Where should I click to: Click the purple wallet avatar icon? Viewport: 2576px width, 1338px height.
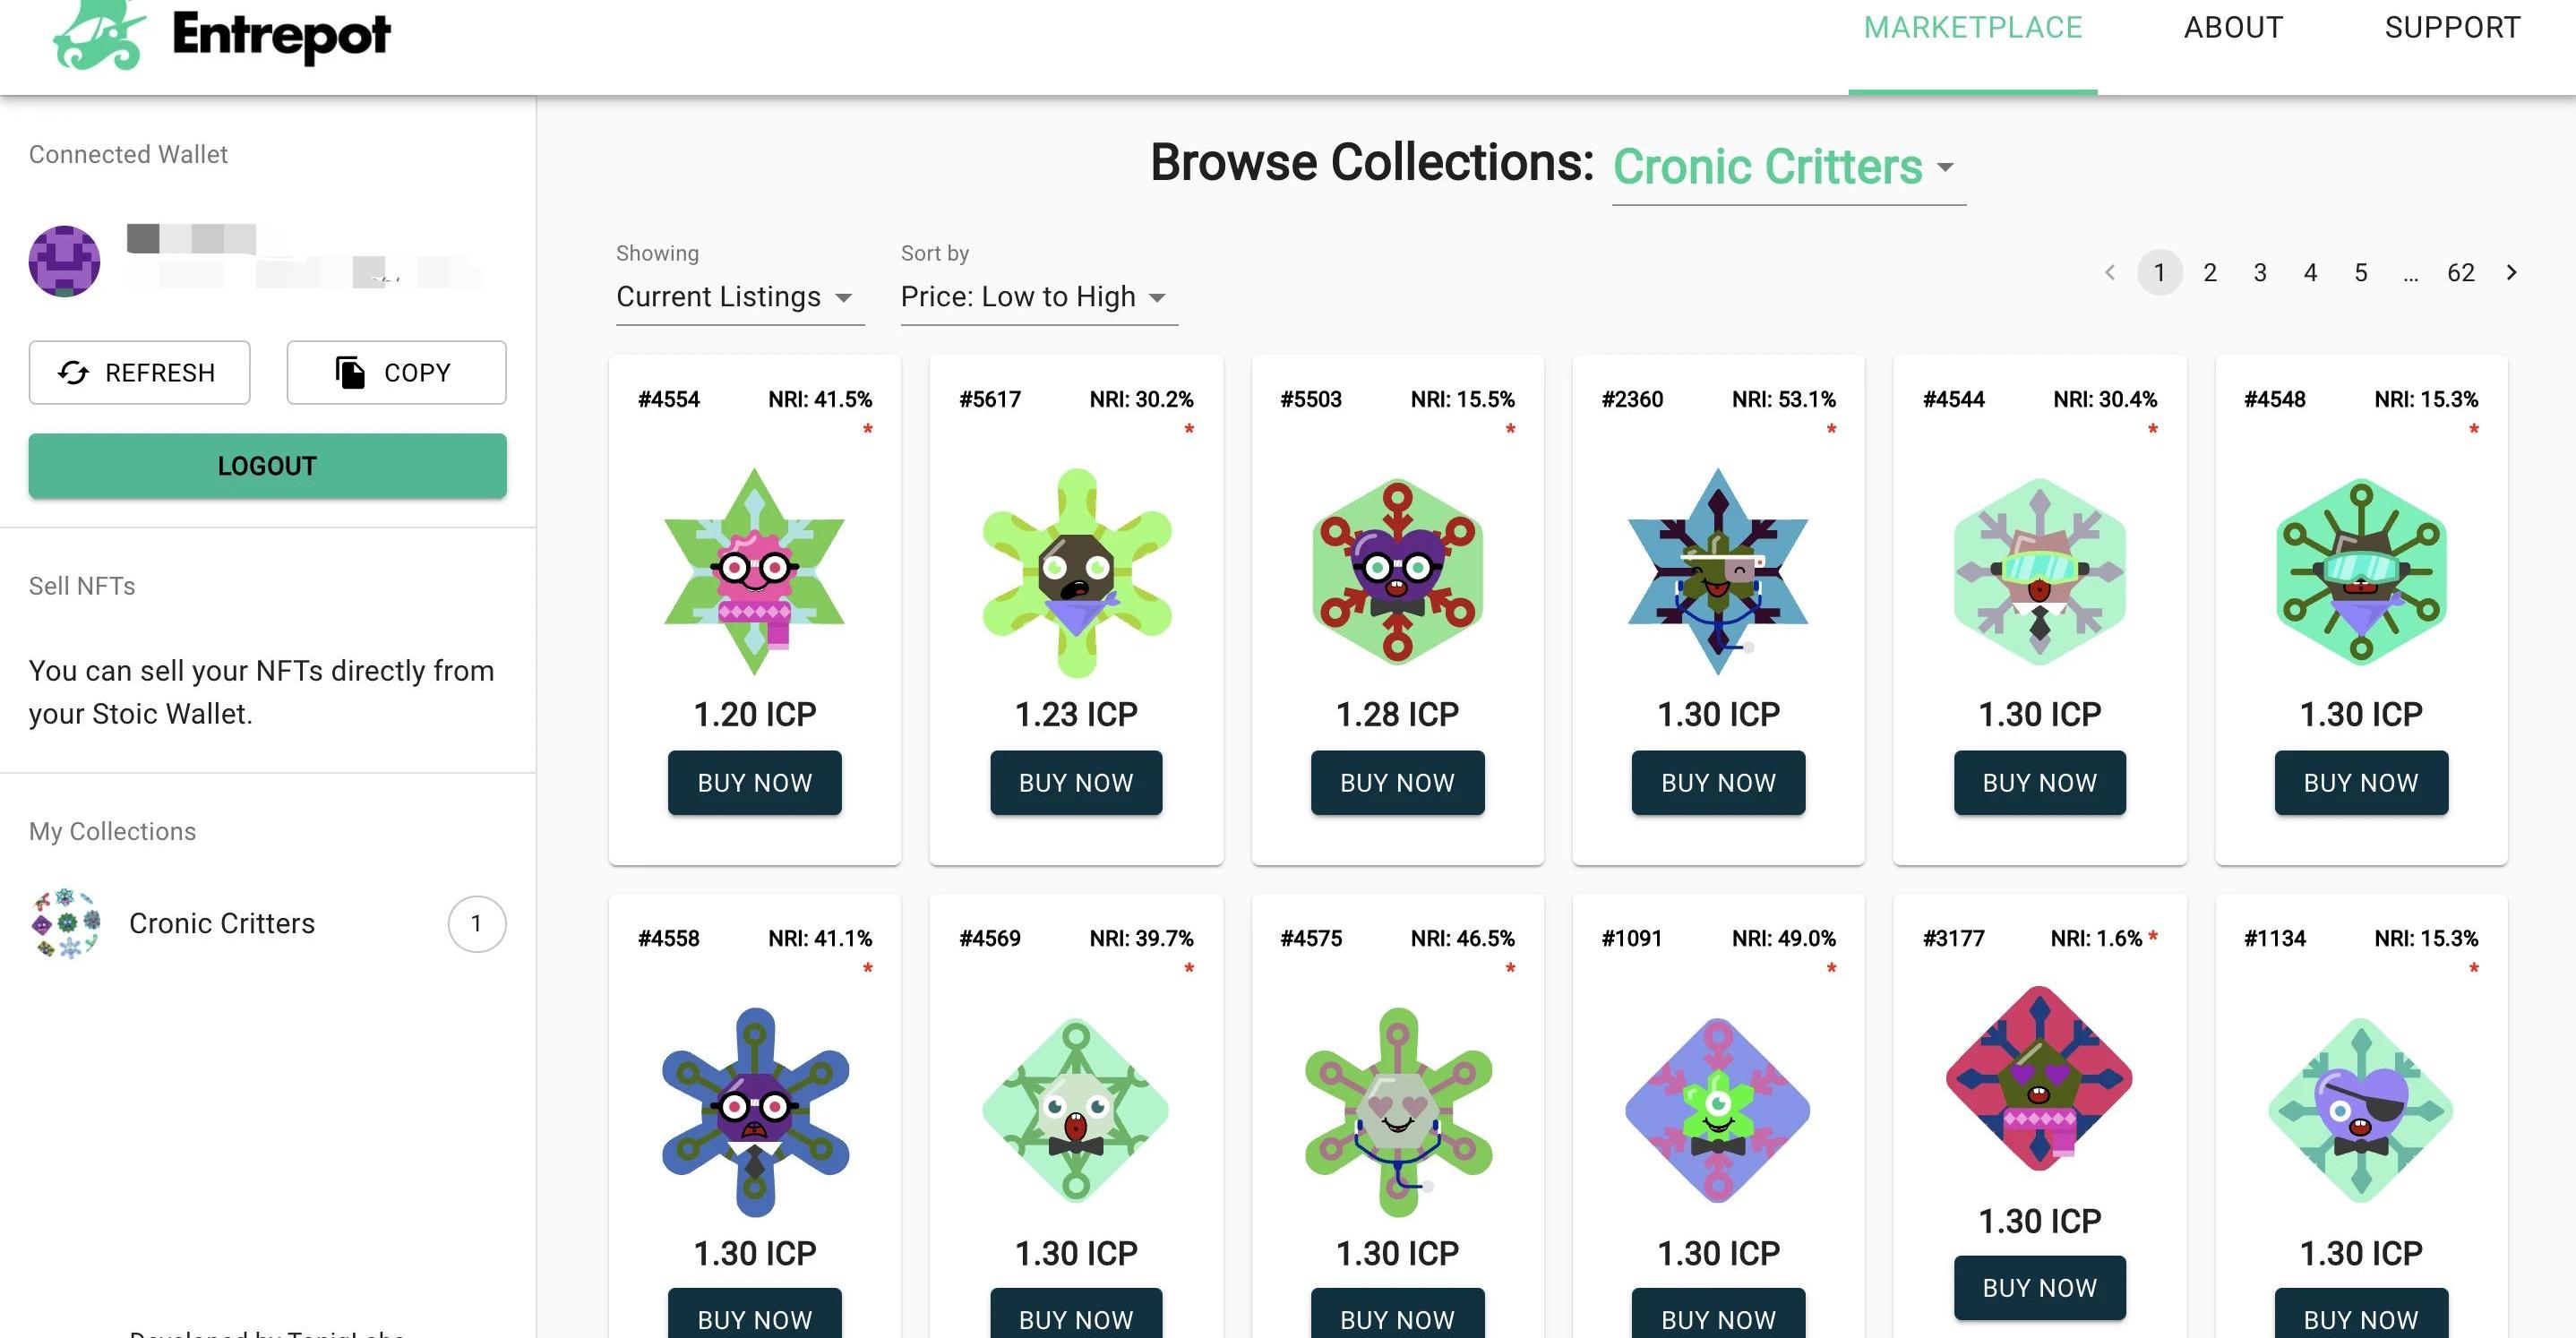click(64, 261)
